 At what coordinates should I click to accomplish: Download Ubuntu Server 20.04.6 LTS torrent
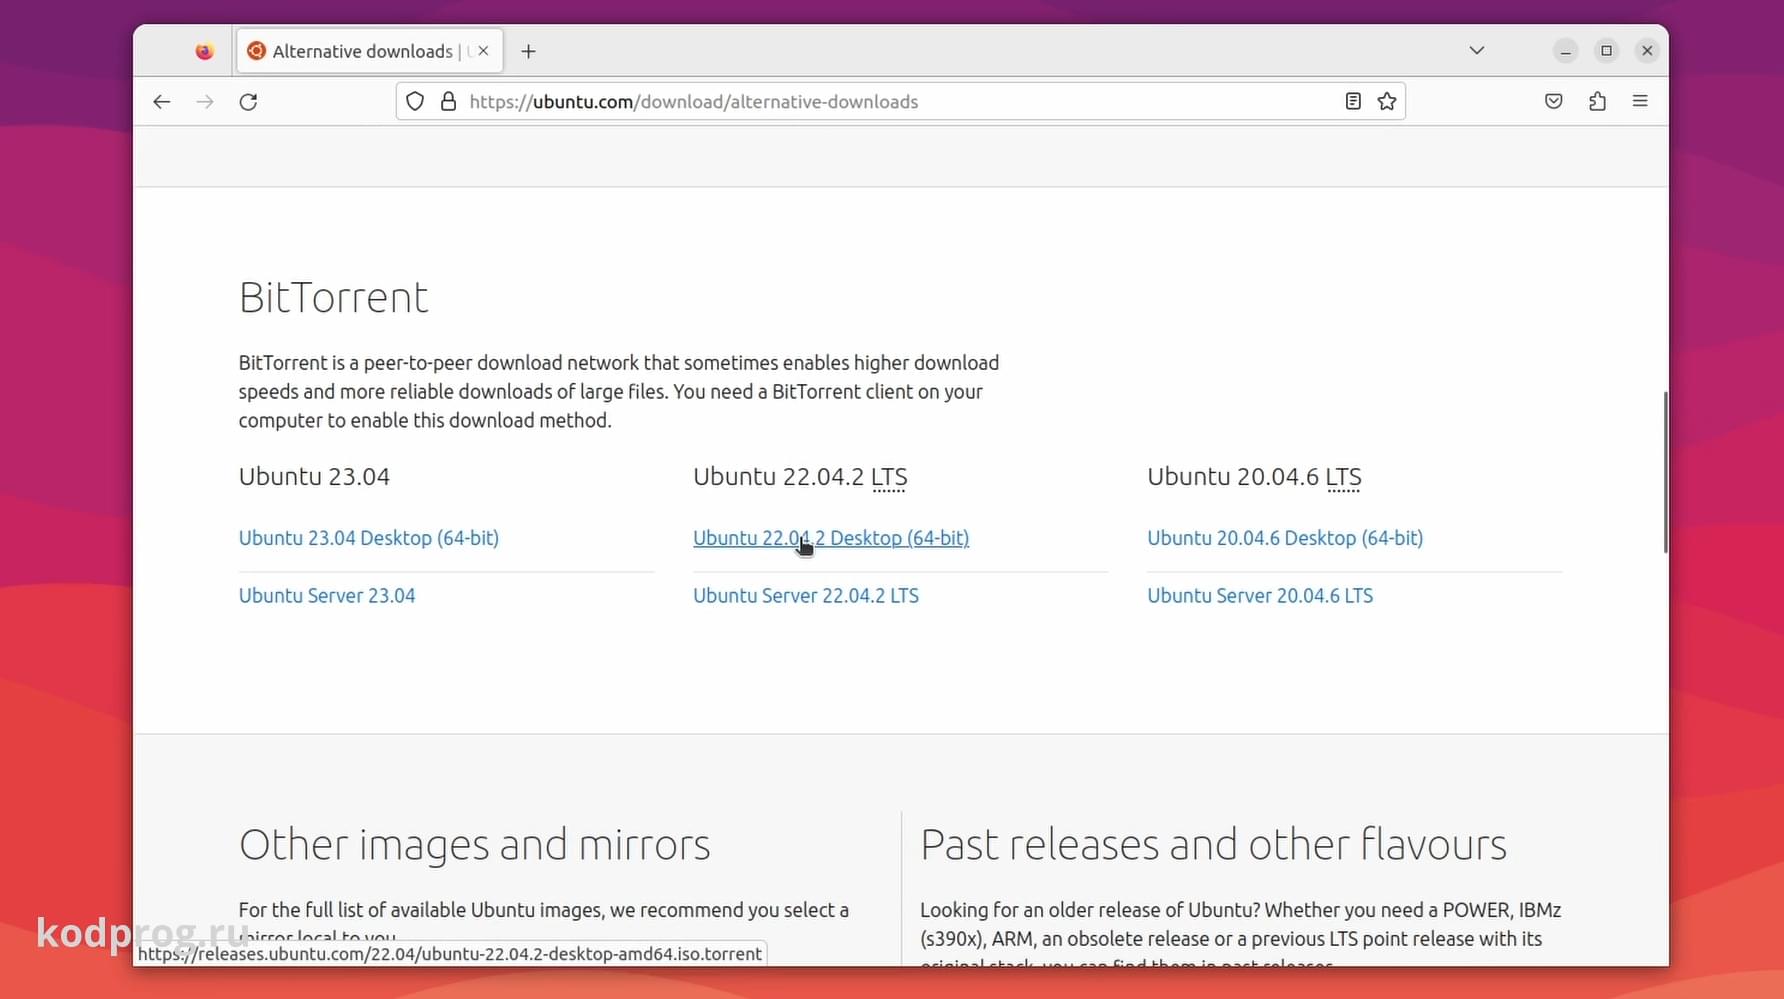[1260, 596]
